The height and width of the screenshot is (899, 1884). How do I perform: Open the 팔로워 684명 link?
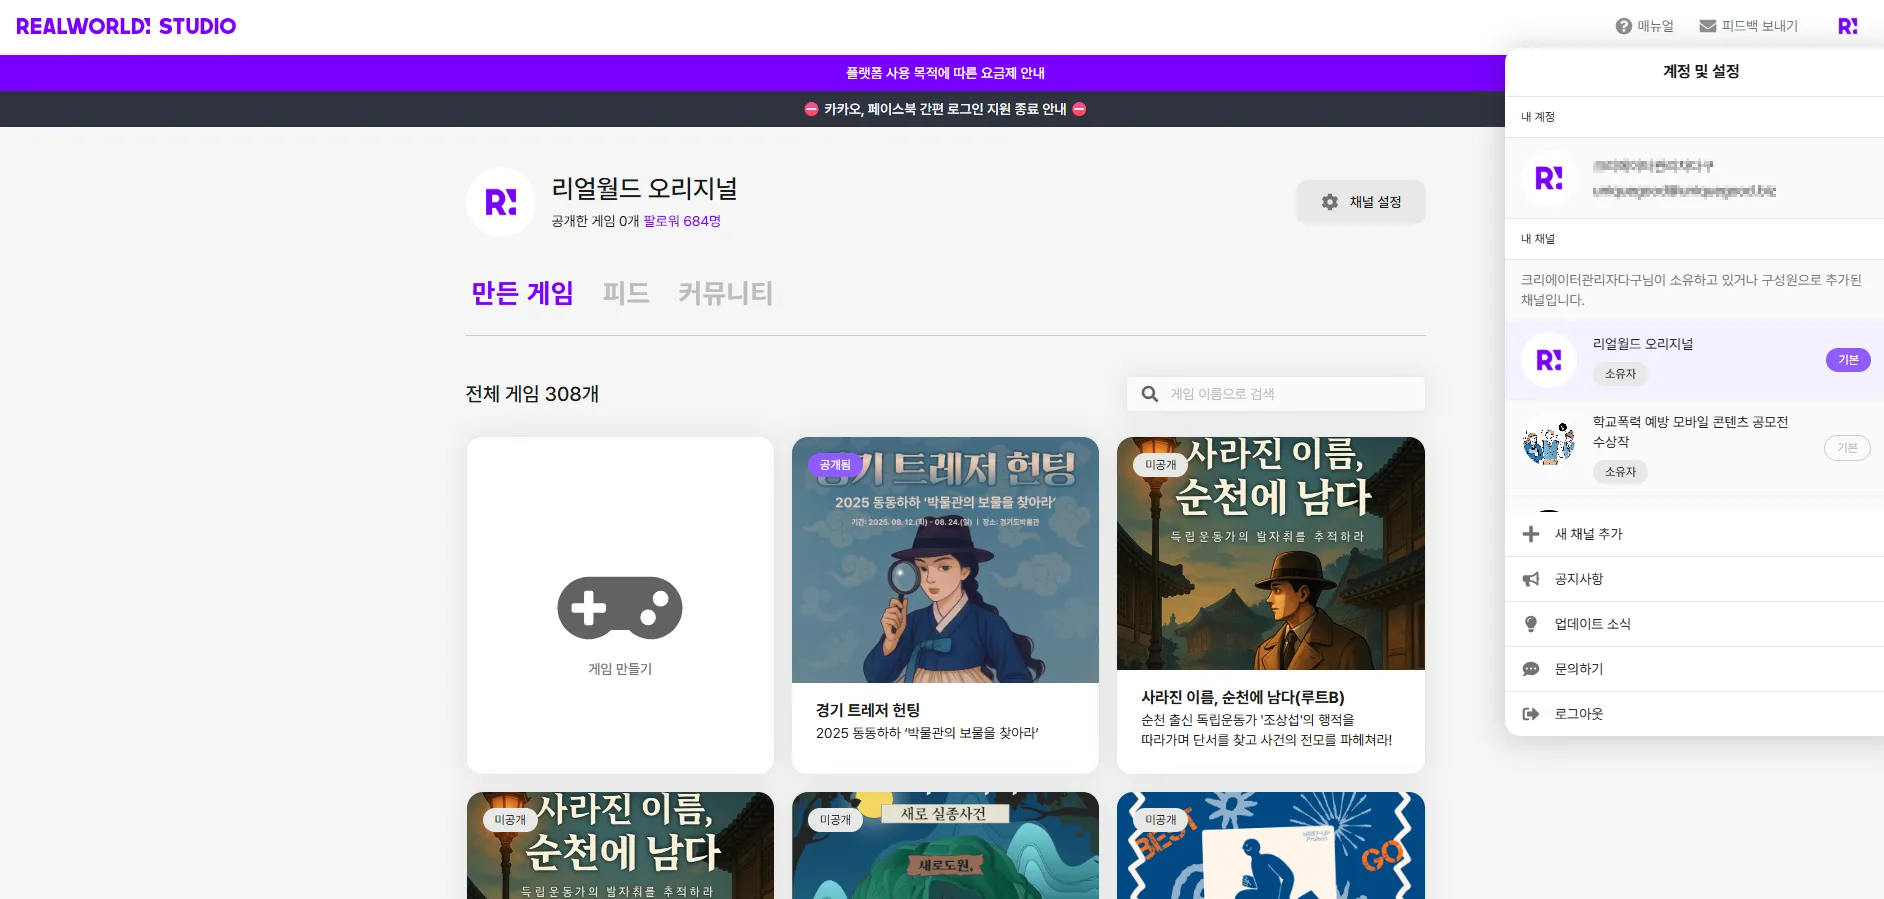(682, 221)
